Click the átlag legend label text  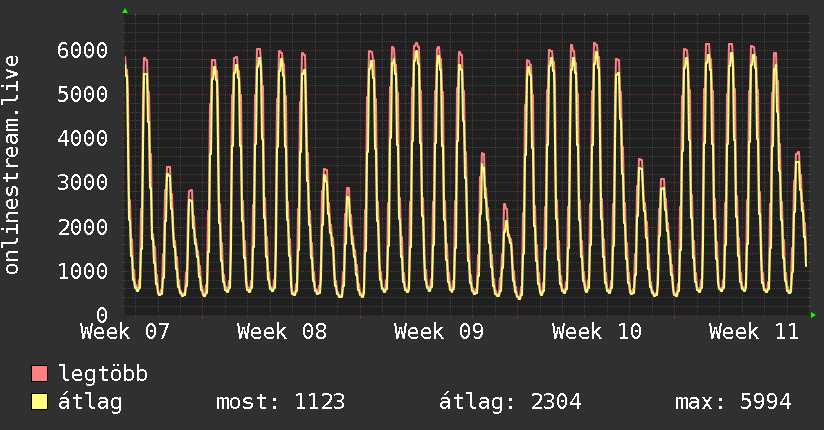[90, 402]
